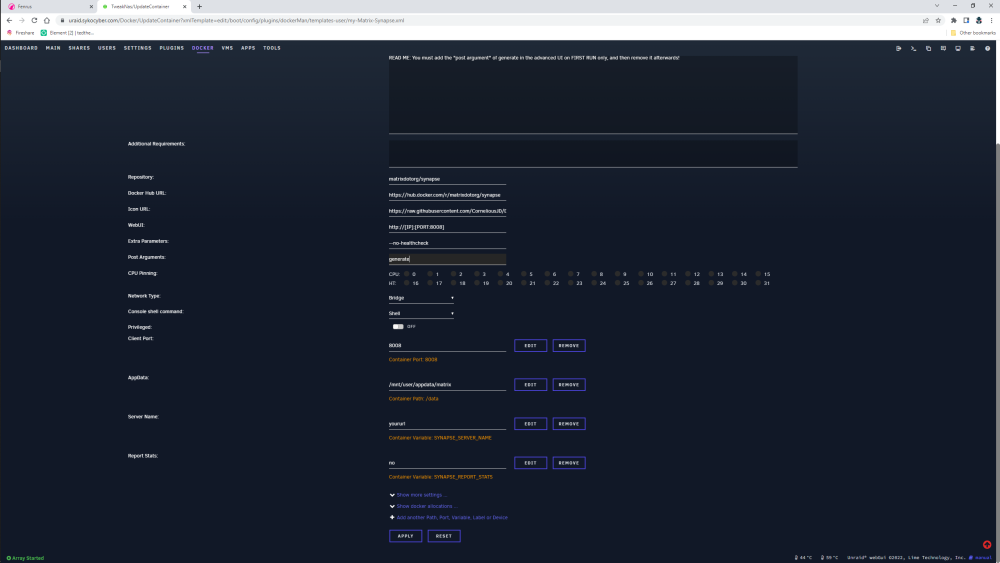Viewport: 1000px width, 563px height.
Task: Reload the page with the refresh icon
Action: pyautogui.click(x=34, y=20)
